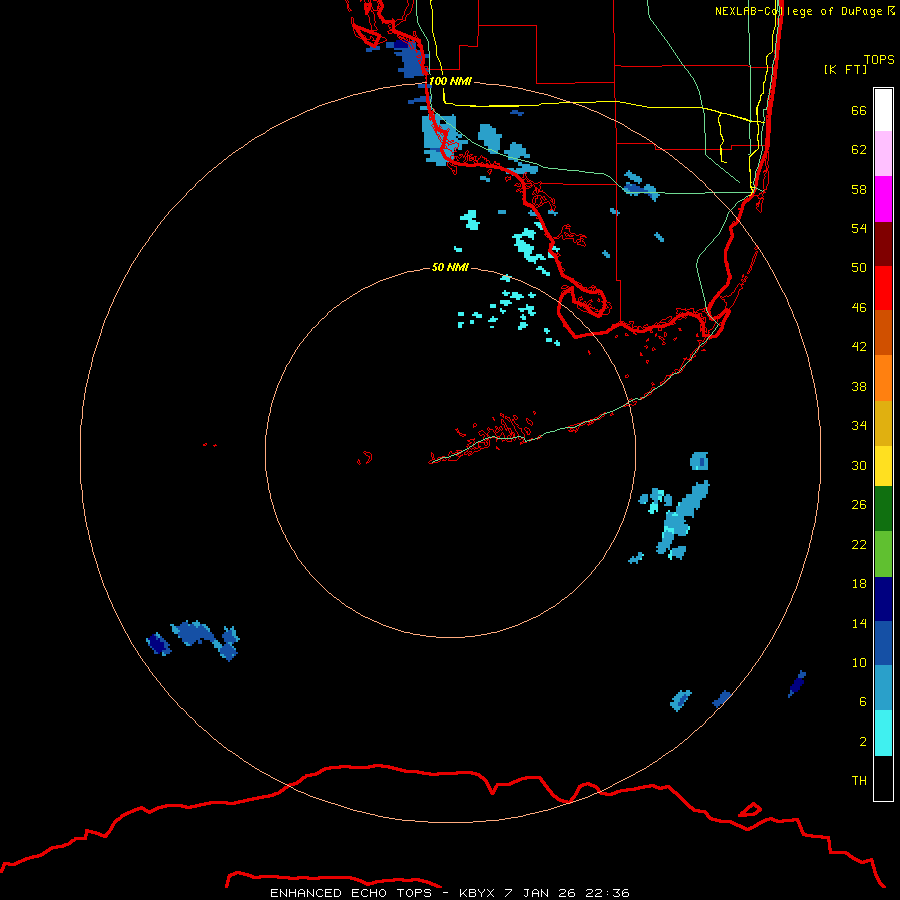Select the legend value 38

click(x=859, y=386)
